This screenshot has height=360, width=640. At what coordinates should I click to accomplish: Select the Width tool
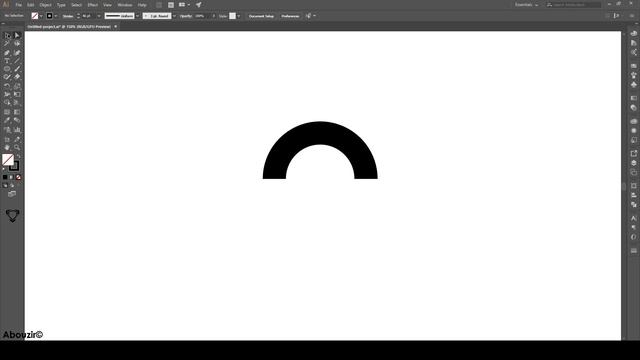(7, 94)
